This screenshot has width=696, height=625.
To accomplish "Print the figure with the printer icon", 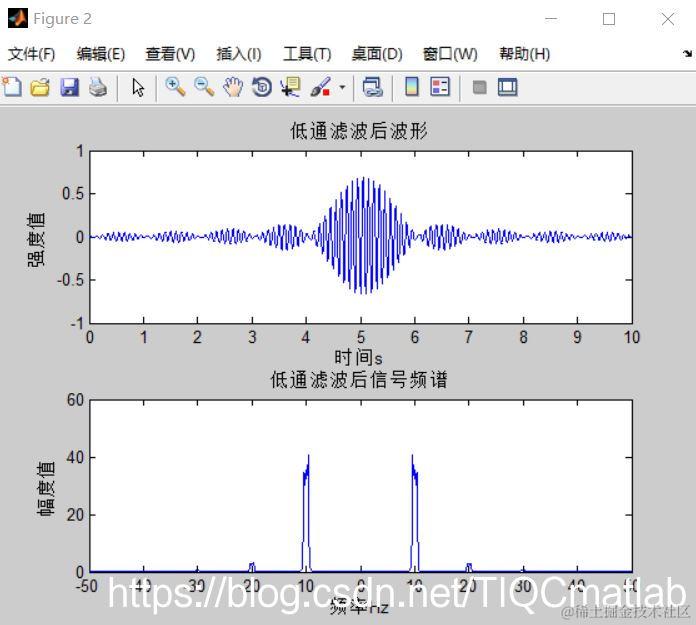I will [98, 87].
